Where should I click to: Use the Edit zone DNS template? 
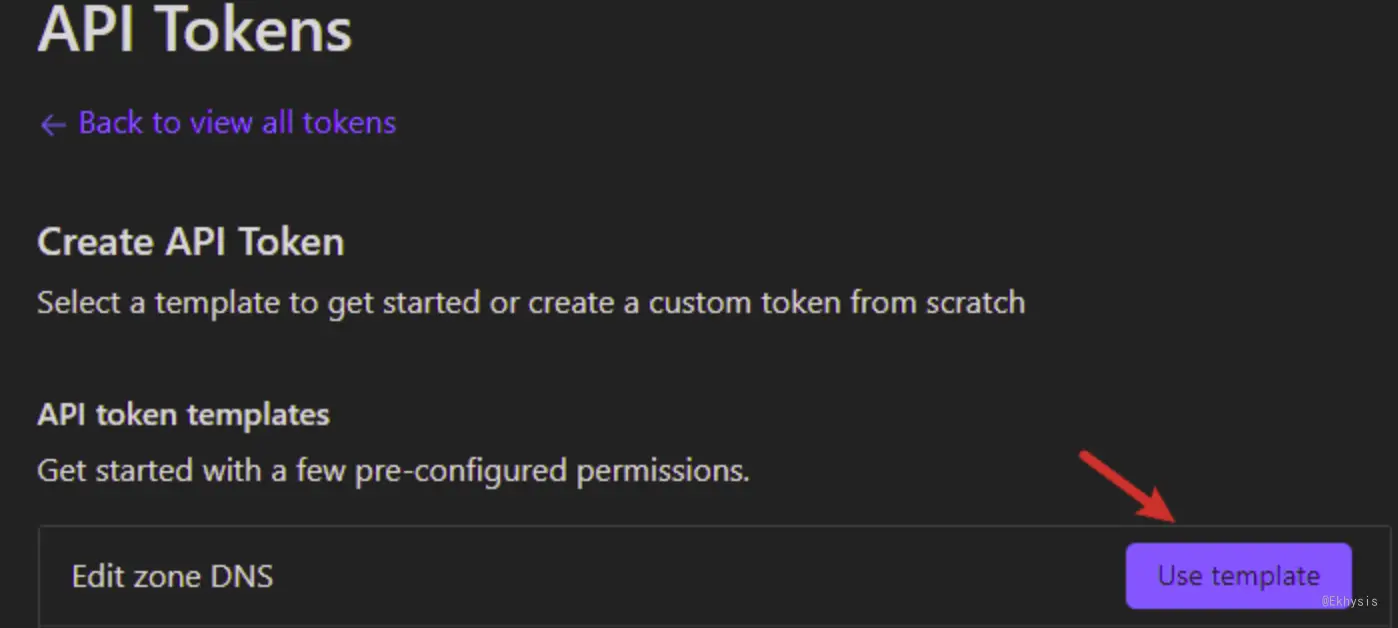click(x=1238, y=576)
